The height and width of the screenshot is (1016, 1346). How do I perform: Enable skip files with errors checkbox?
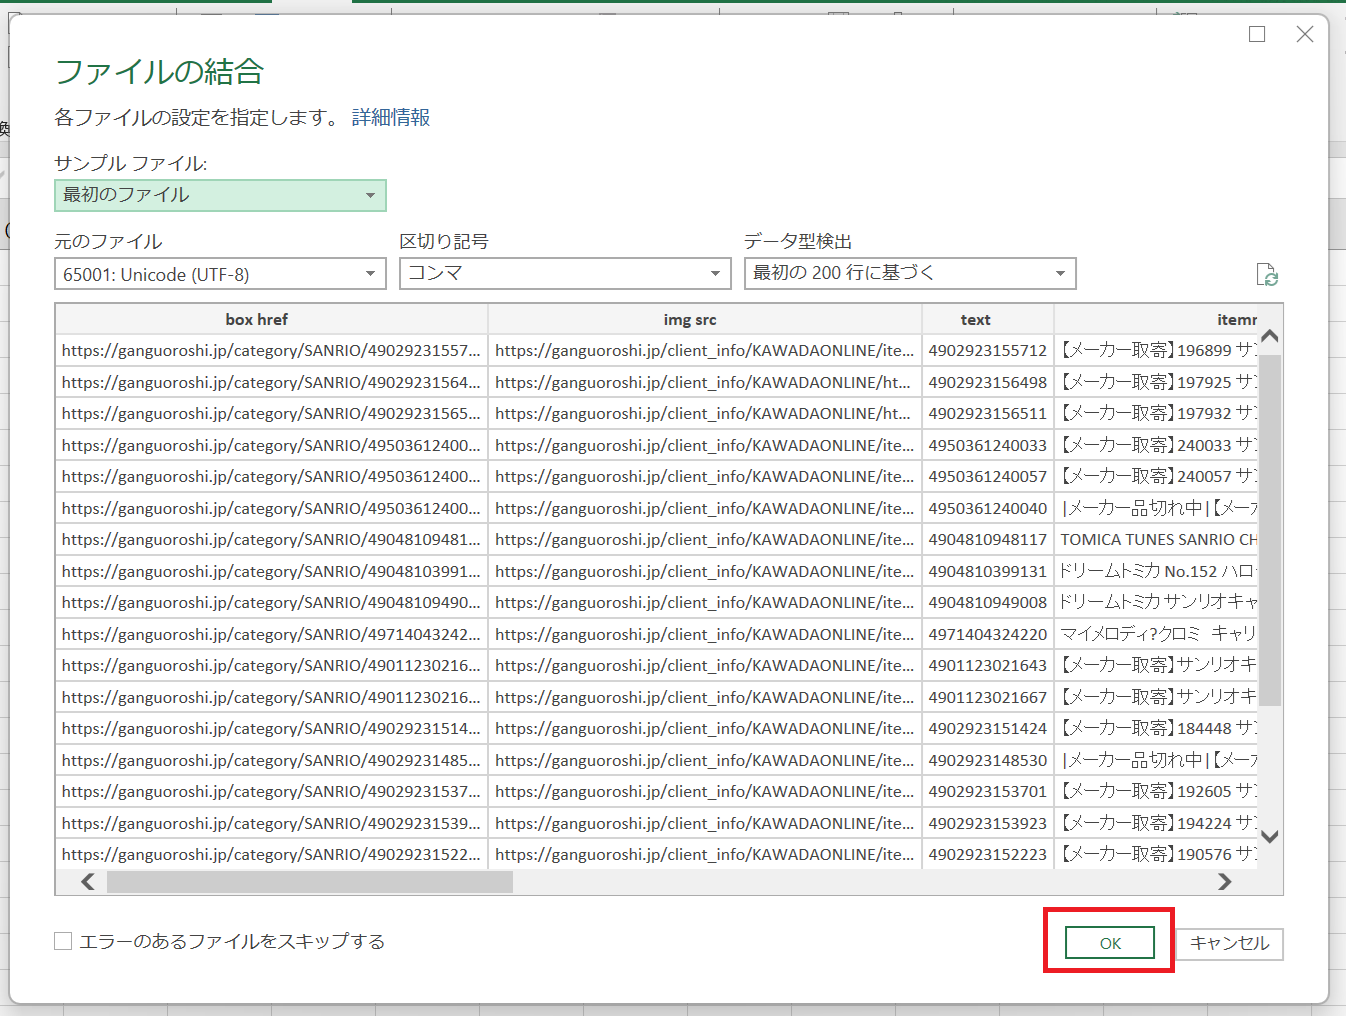(x=64, y=941)
